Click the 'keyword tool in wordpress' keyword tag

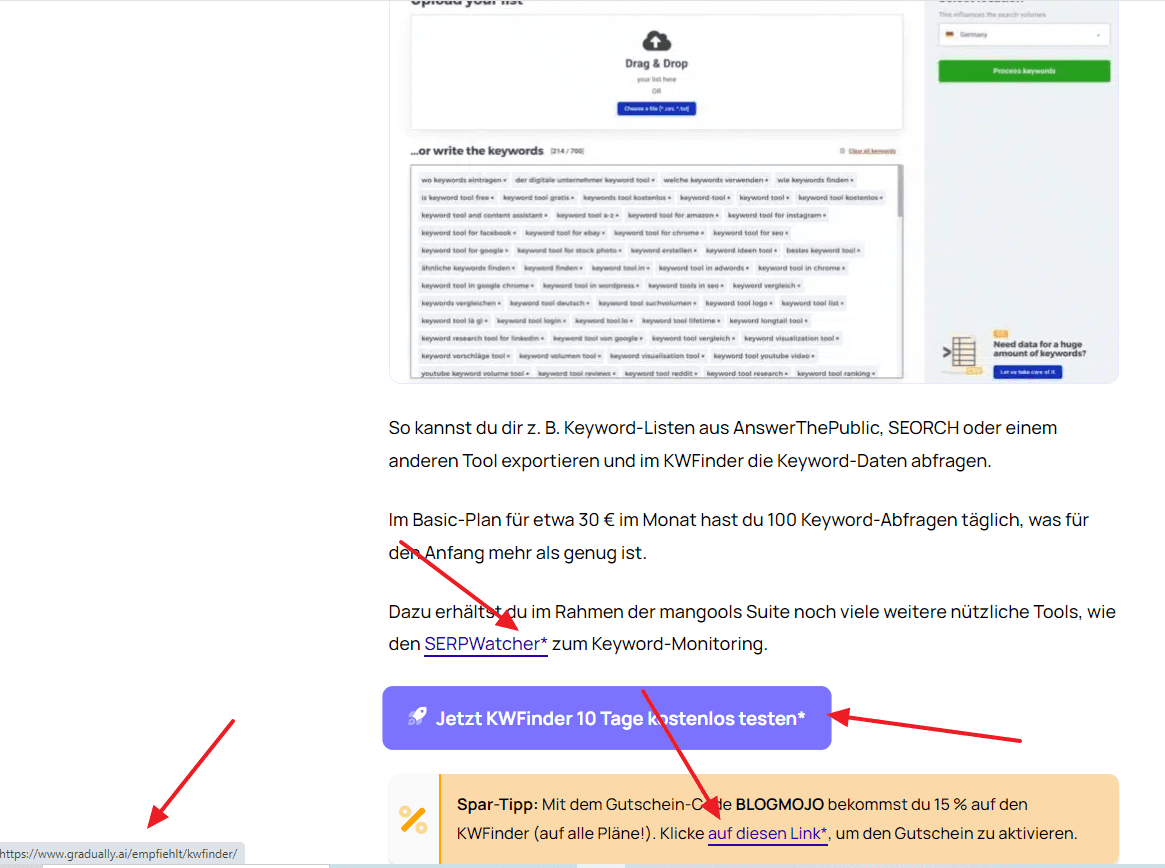[591, 285]
